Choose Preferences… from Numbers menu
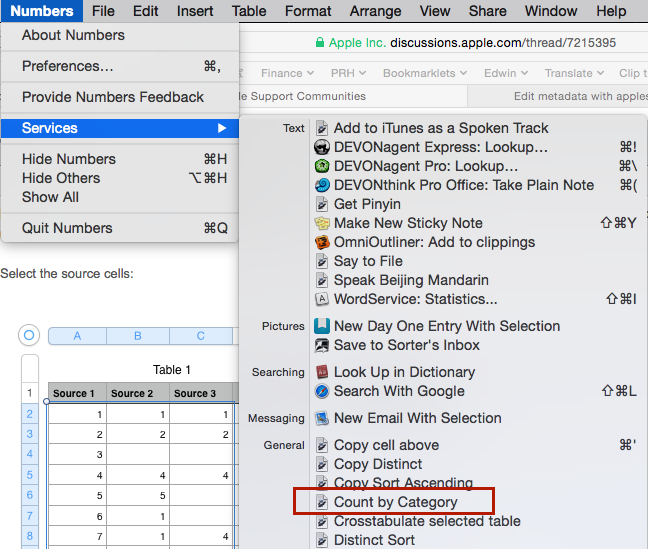The image size is (648, 549). (x=120, y=66)
